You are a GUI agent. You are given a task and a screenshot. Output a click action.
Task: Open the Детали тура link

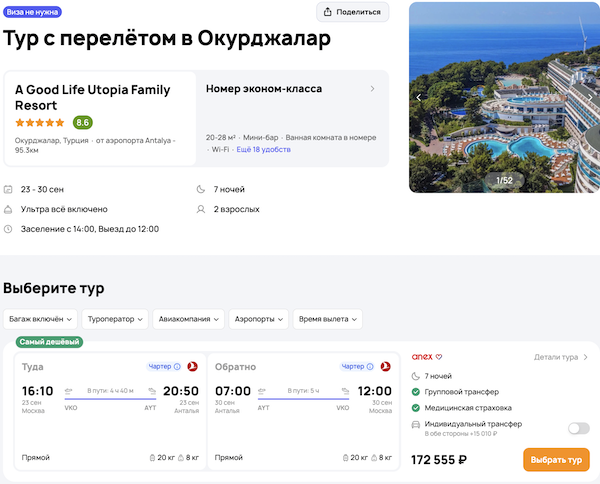coord(561,356)
